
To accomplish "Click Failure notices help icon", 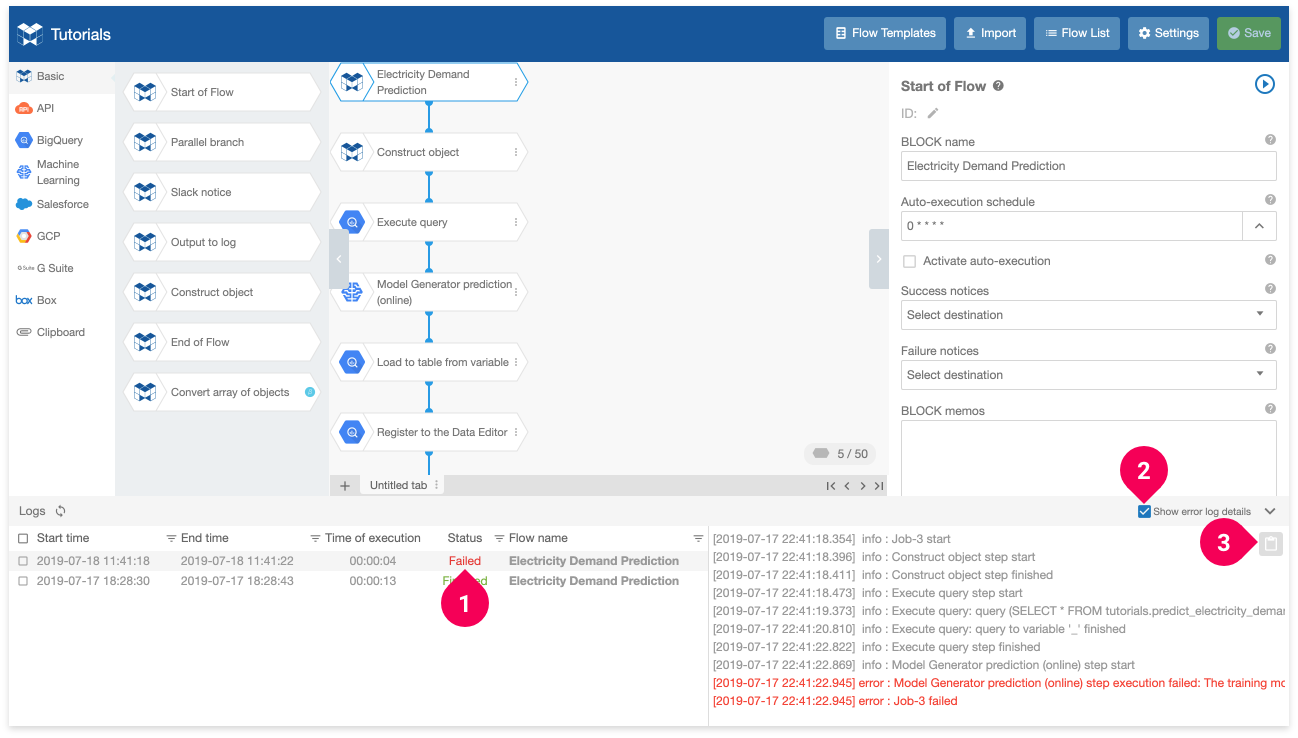I will pyautogui.click(x=1270, y=349).
